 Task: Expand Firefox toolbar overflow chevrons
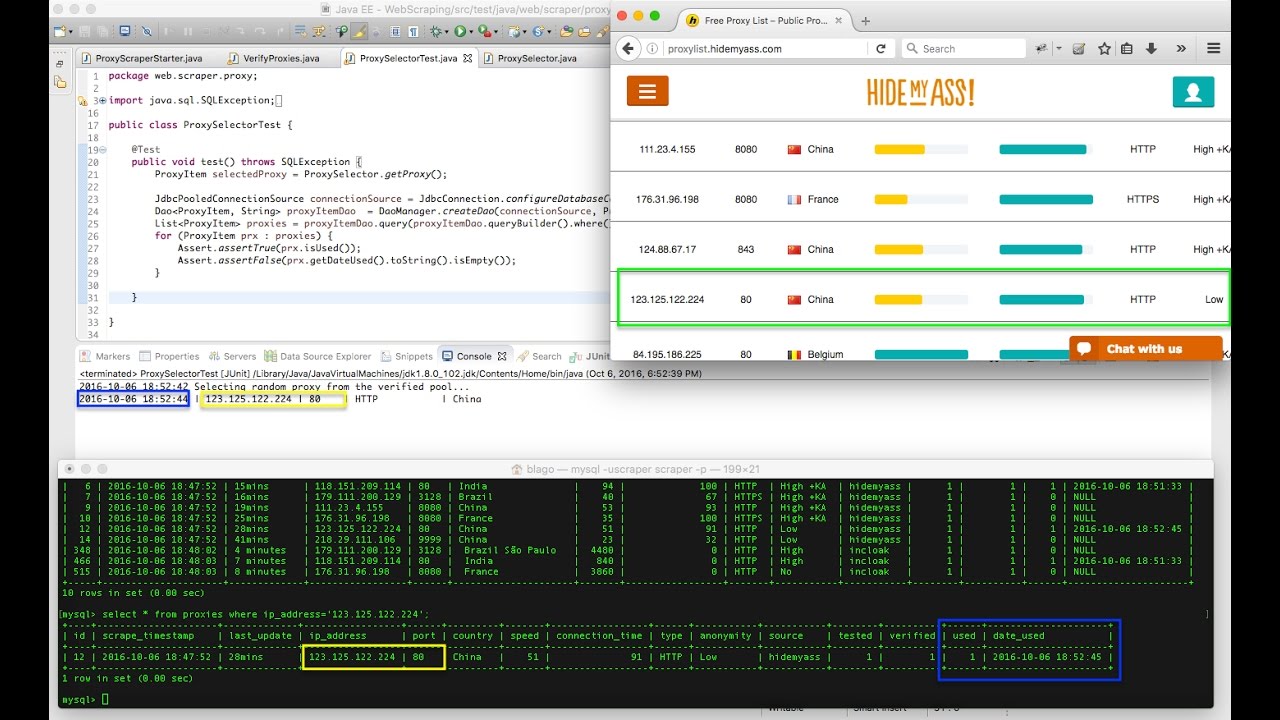1181,48
